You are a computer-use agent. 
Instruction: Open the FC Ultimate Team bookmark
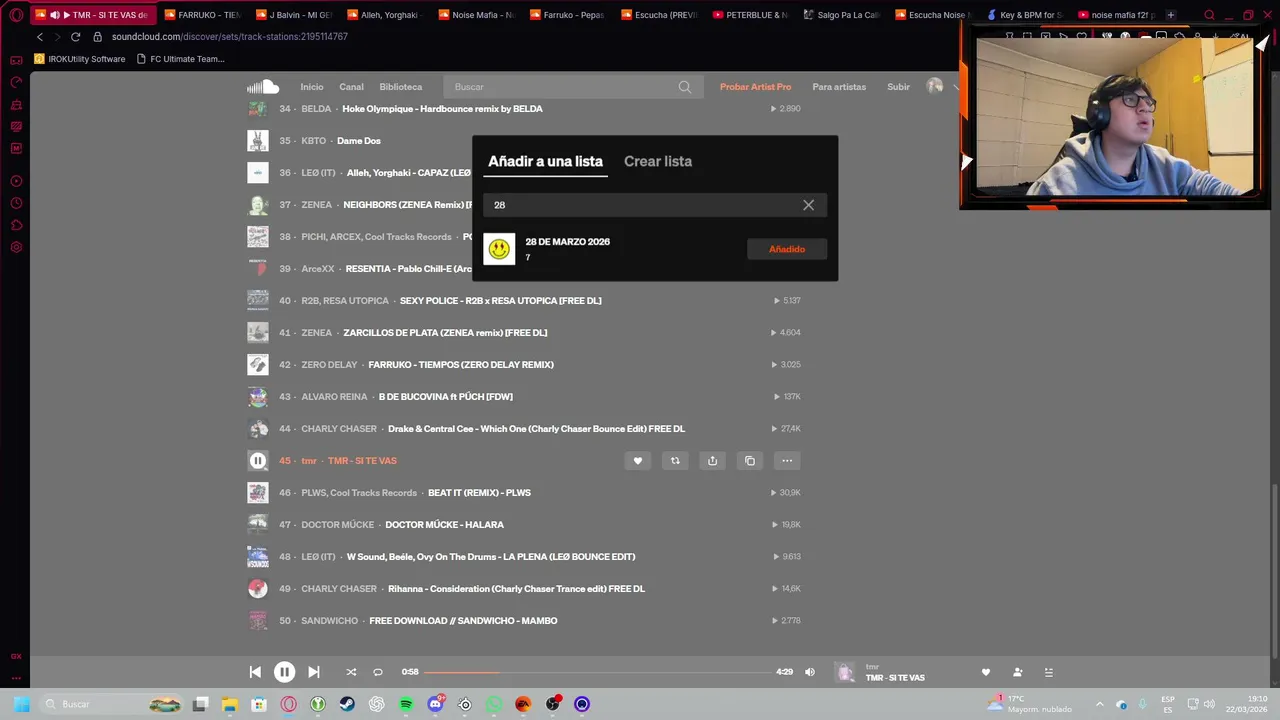[x=180, y=59]
